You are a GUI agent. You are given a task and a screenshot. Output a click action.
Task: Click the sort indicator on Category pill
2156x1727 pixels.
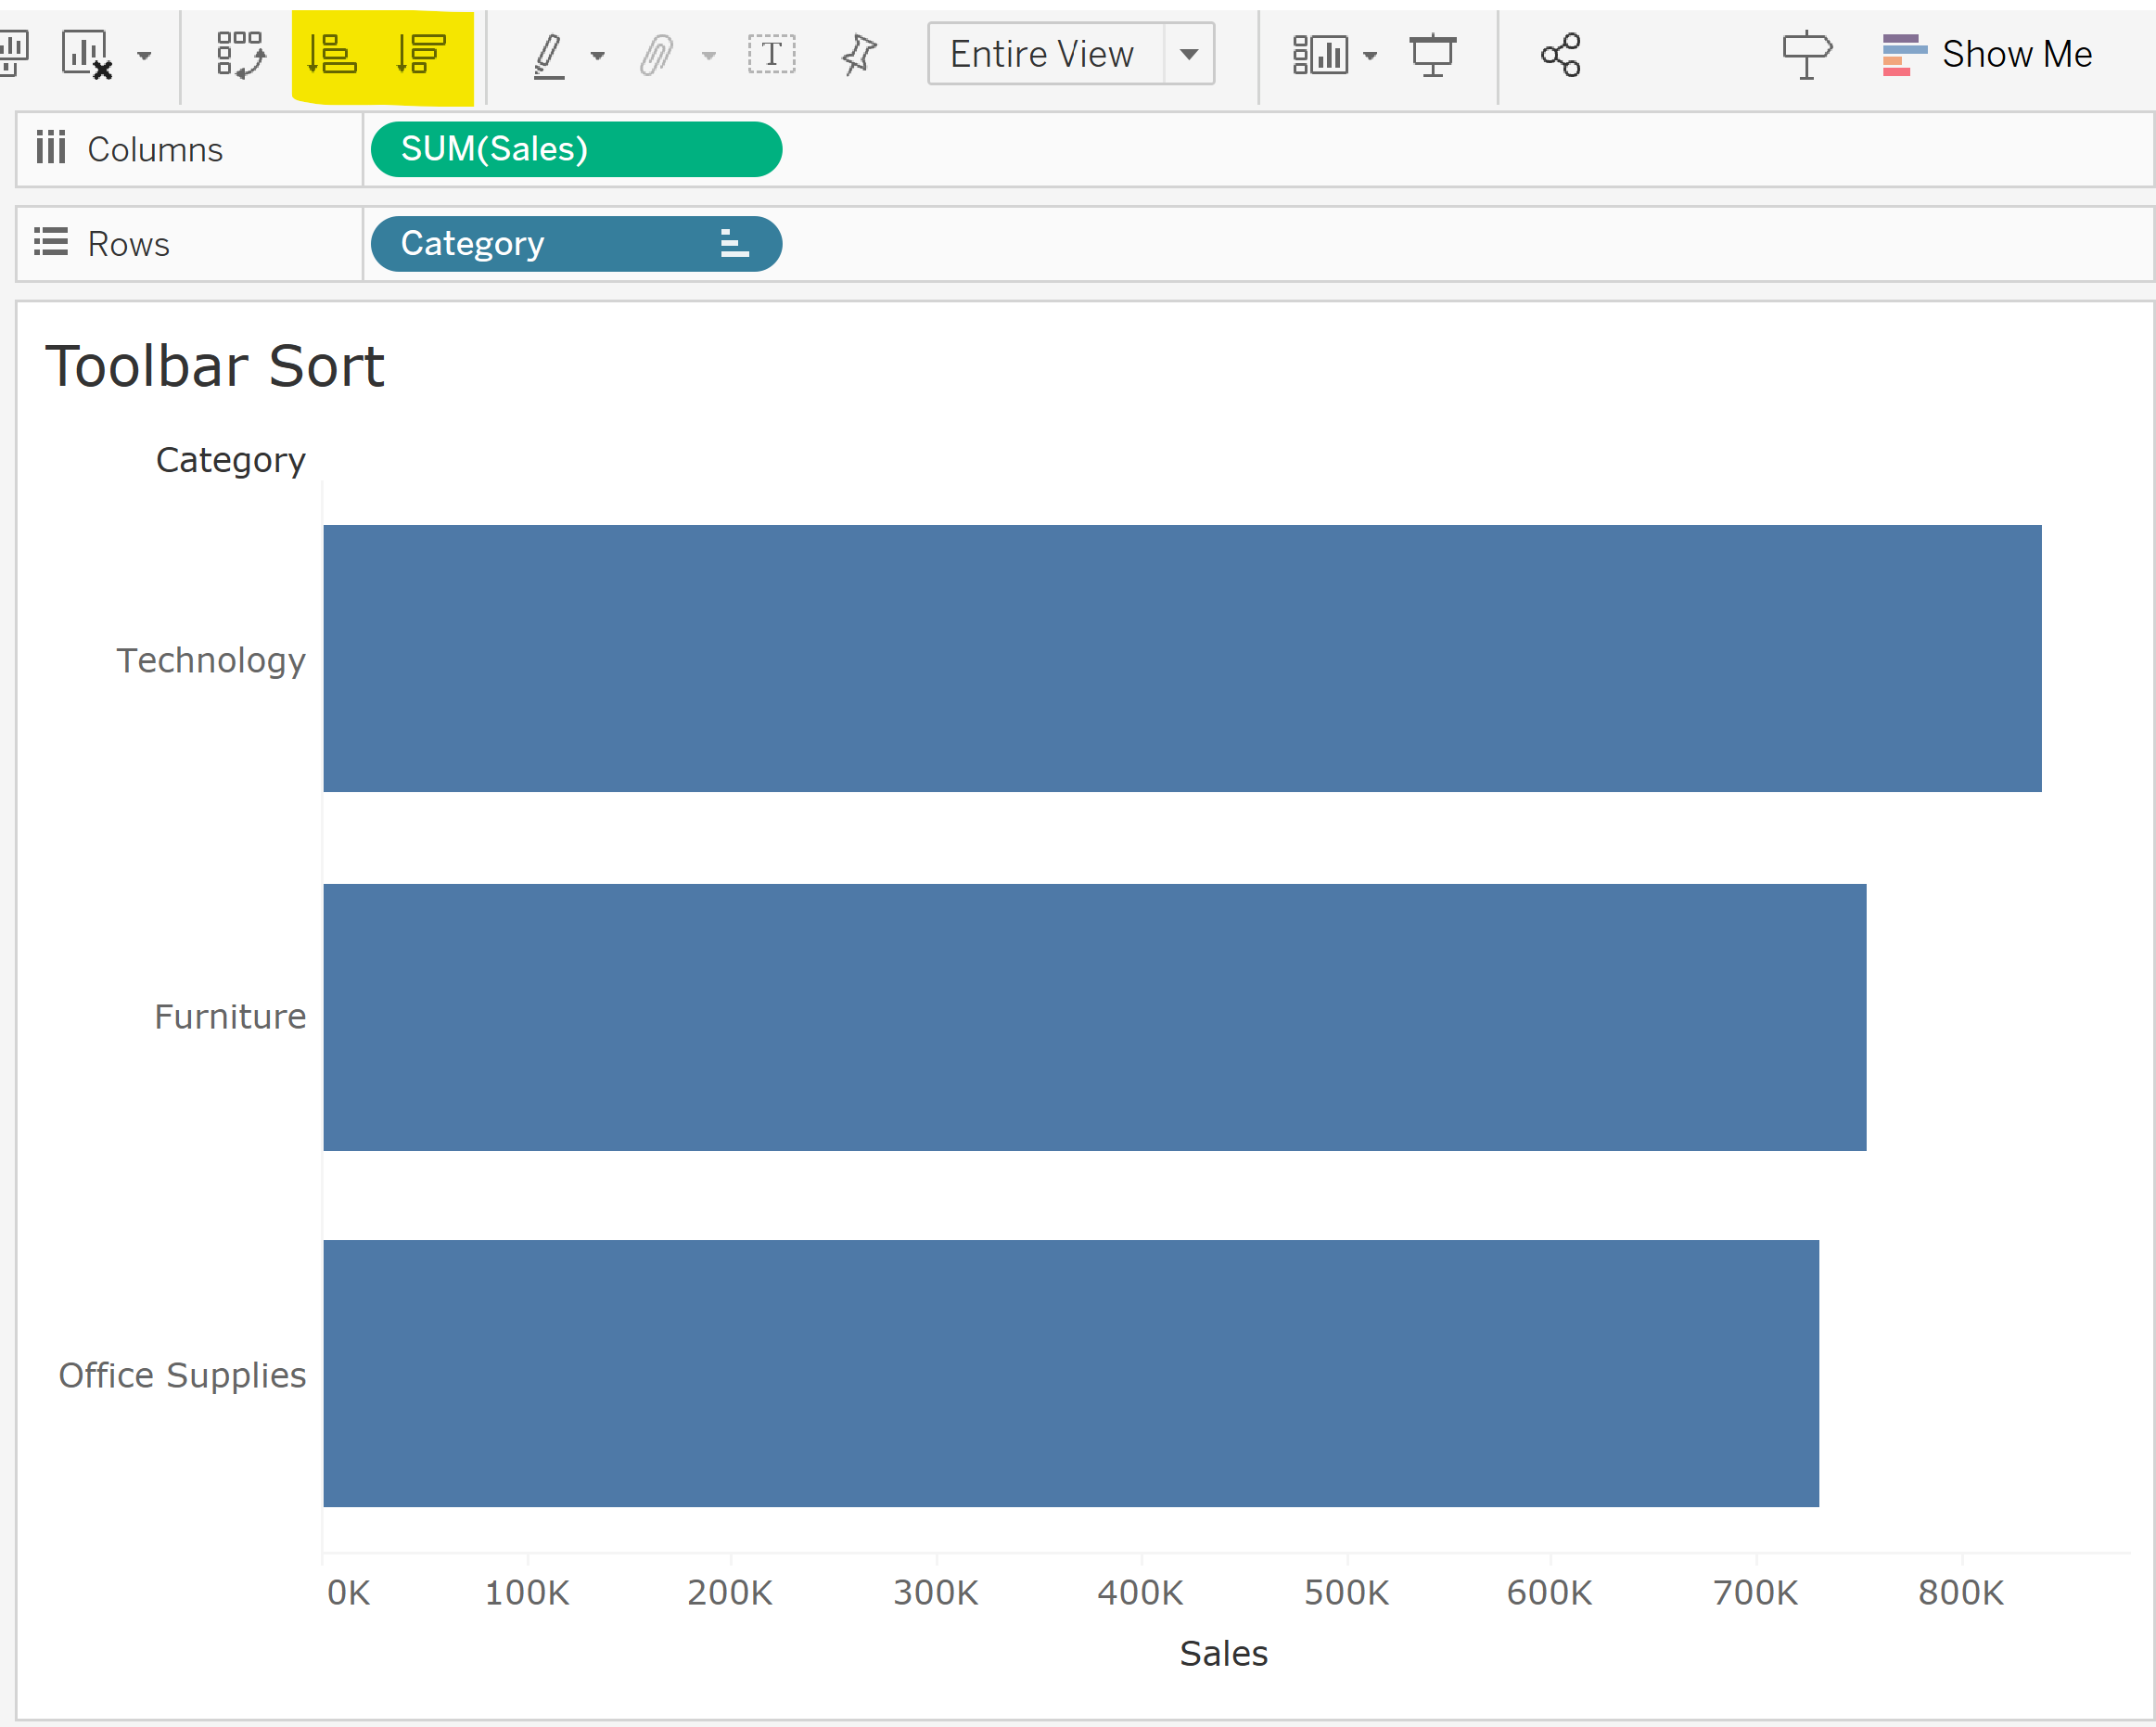coord(735,244)
